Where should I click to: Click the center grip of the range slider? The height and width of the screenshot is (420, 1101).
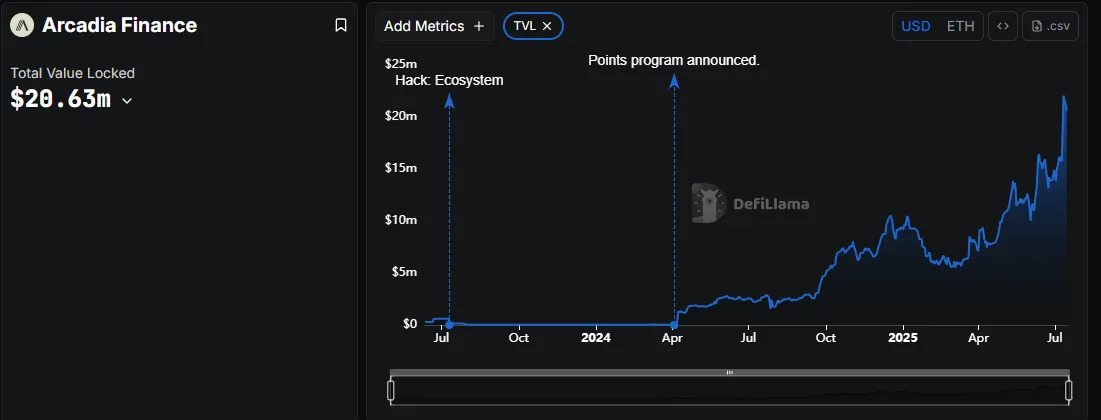click(x=730, y=372)
